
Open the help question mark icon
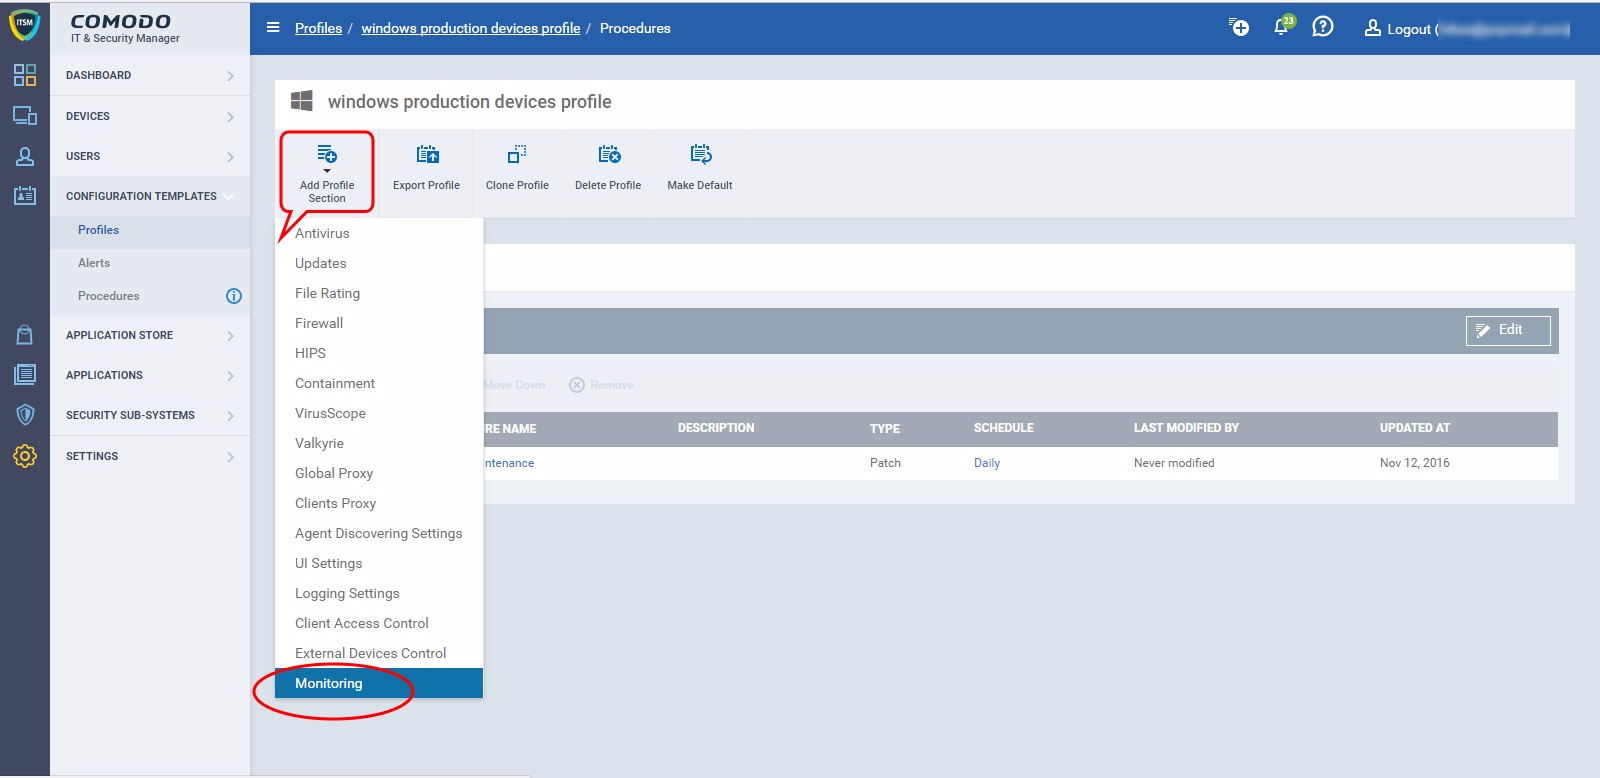(x=1323, y=27)
